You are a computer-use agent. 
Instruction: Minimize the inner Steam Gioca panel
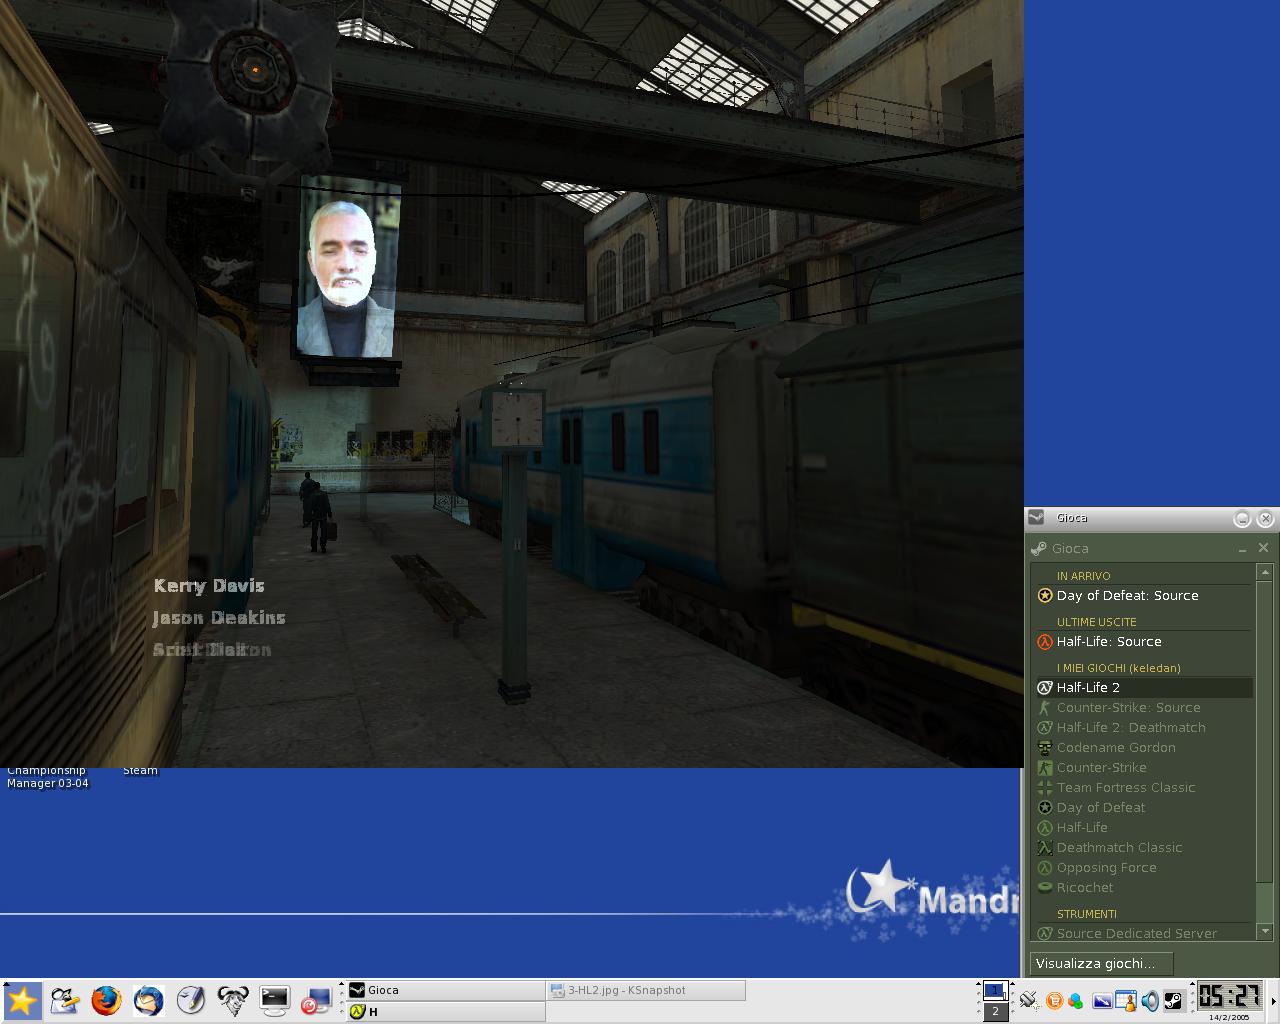[1242, 549]
